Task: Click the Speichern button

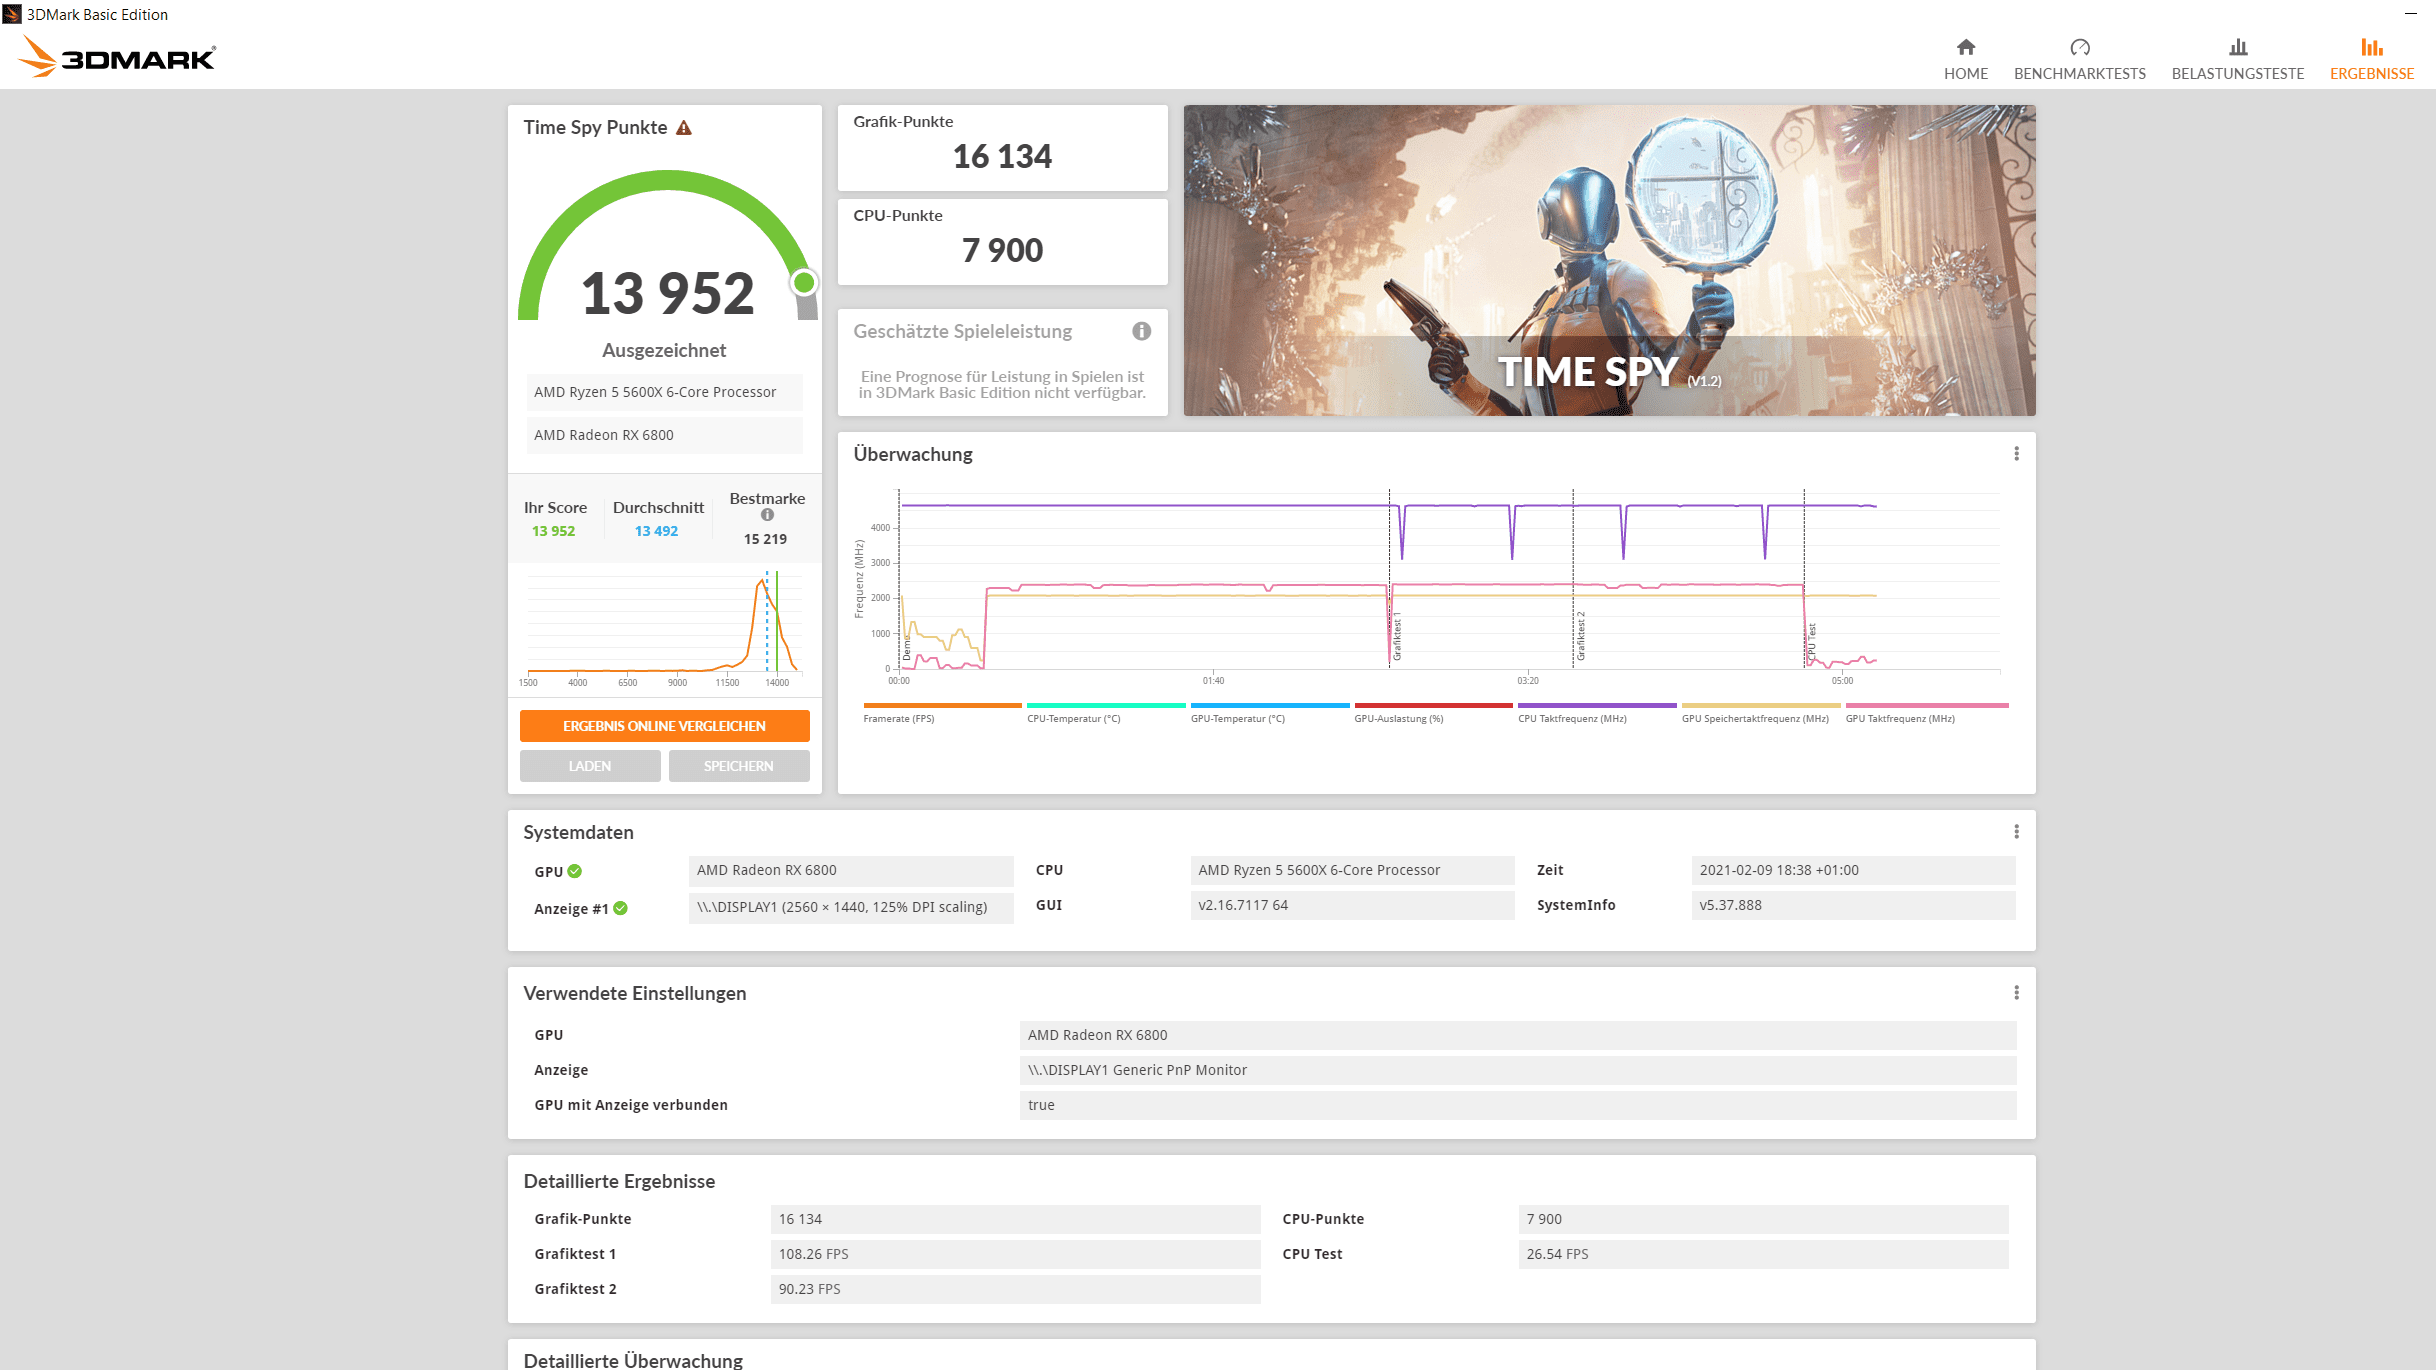Action: [738, 766]
